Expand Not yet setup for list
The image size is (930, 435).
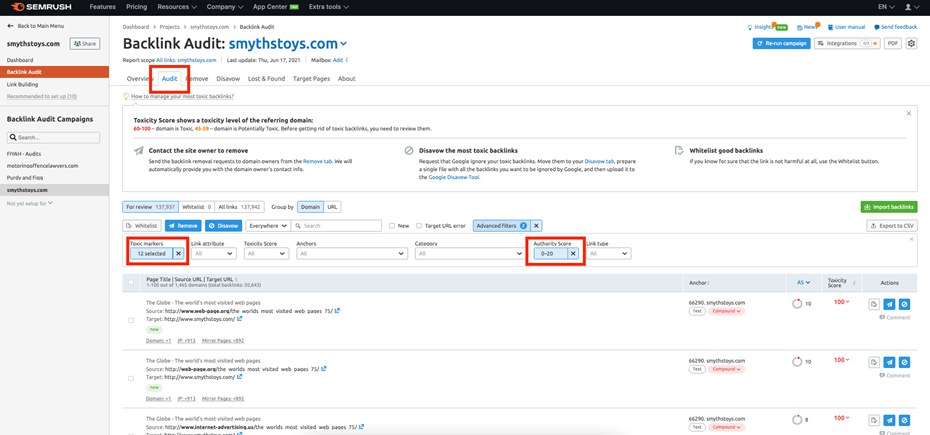click(x=30, y=203)
